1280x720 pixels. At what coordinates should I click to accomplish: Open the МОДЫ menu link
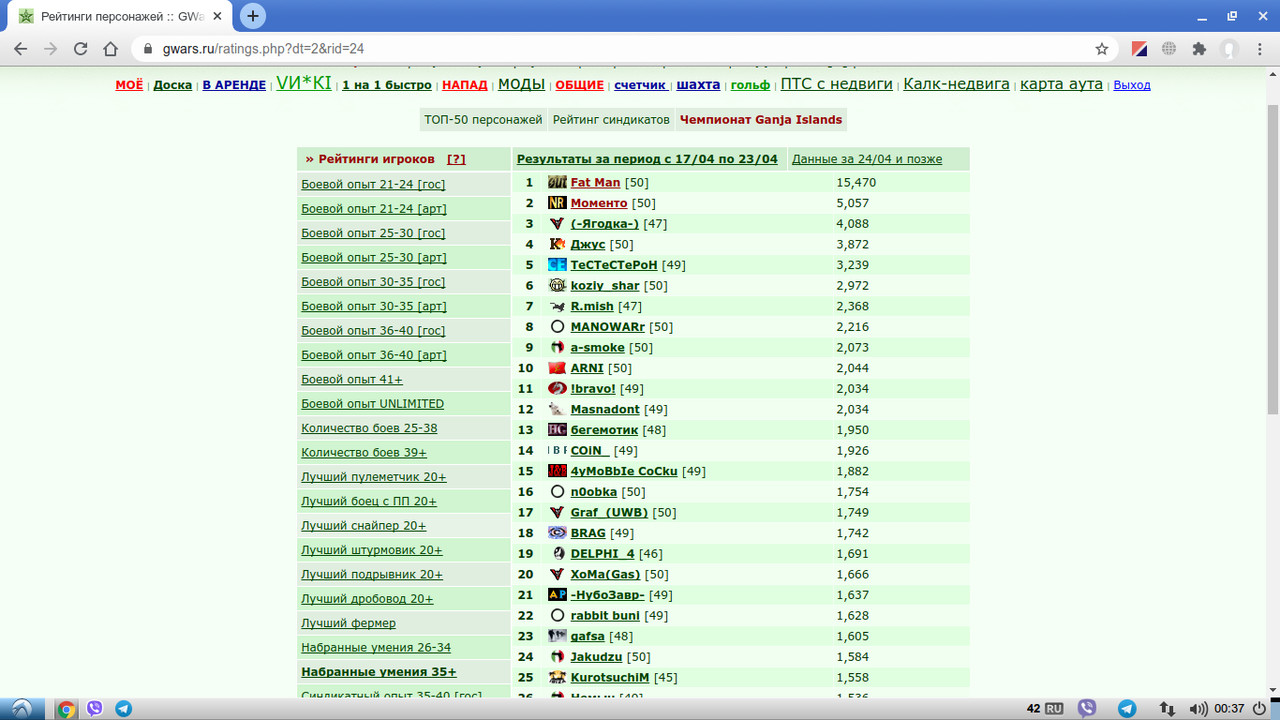click(x=521, y=84)
